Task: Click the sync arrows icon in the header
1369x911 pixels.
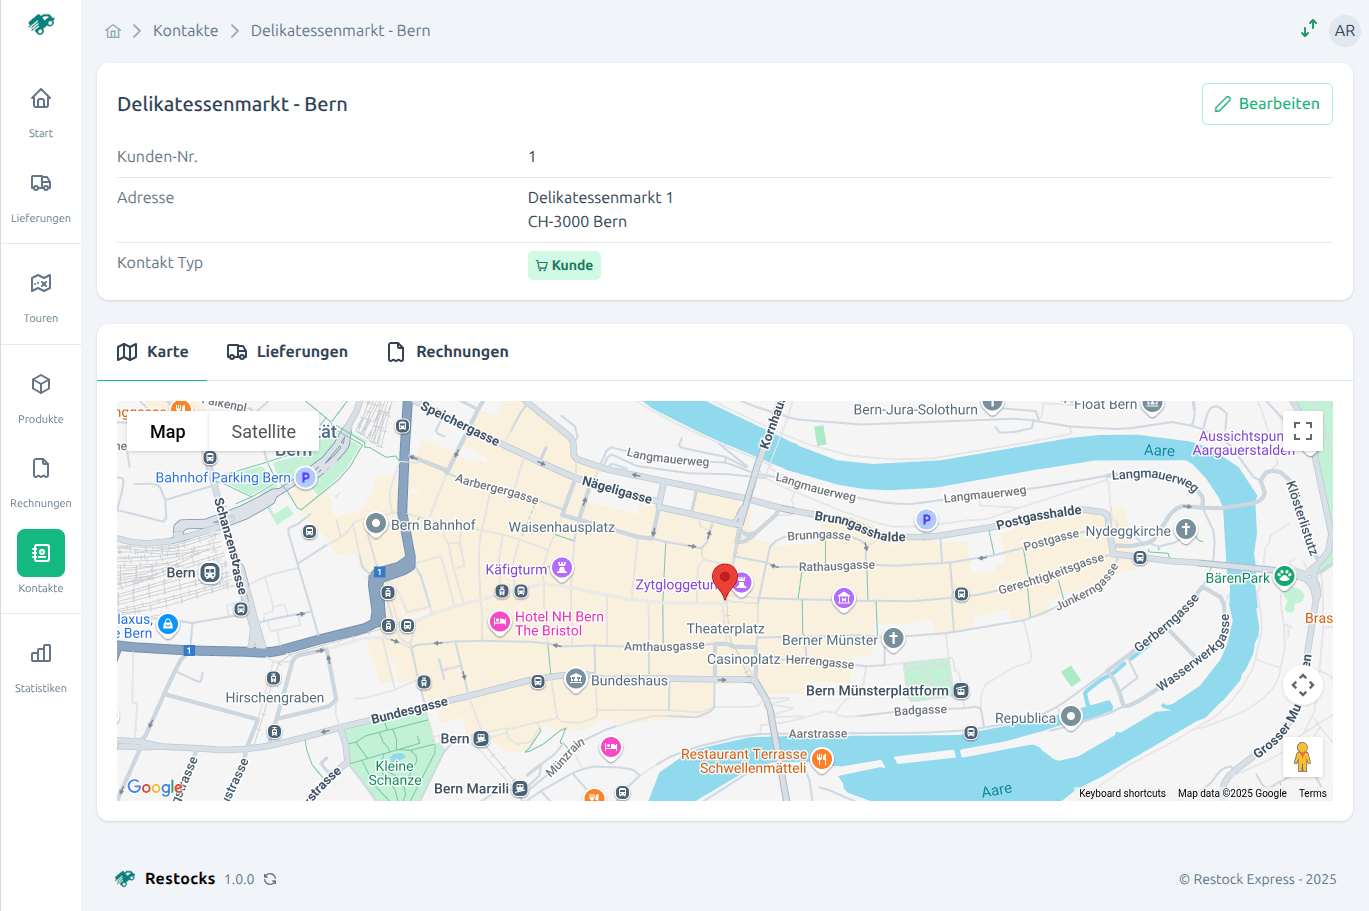Action: 1308,29
